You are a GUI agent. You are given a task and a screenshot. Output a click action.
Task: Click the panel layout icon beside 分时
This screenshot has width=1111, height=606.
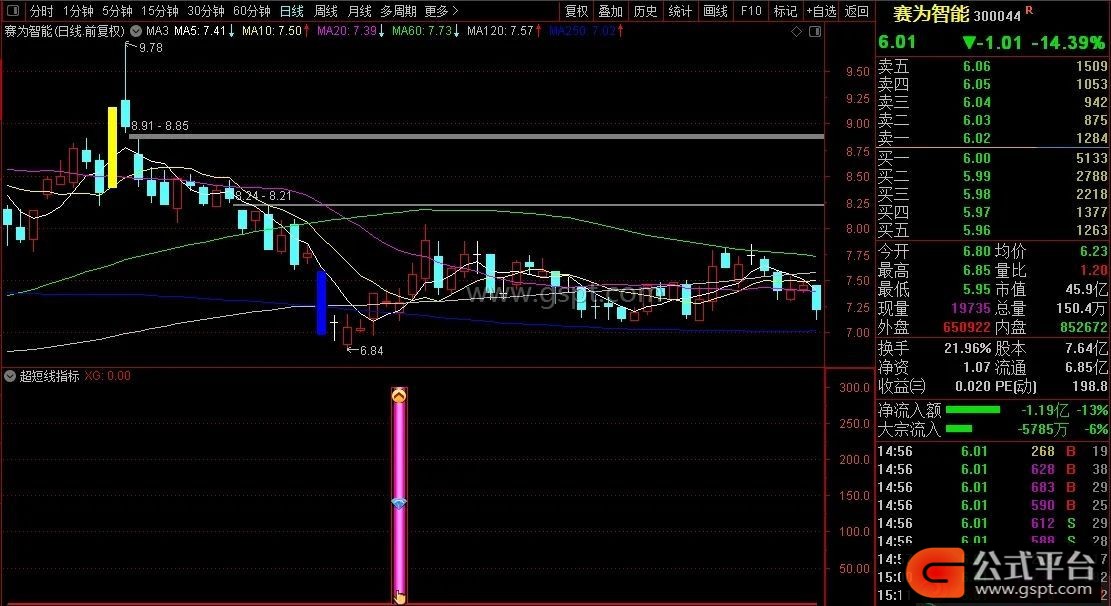click(13, 11)
